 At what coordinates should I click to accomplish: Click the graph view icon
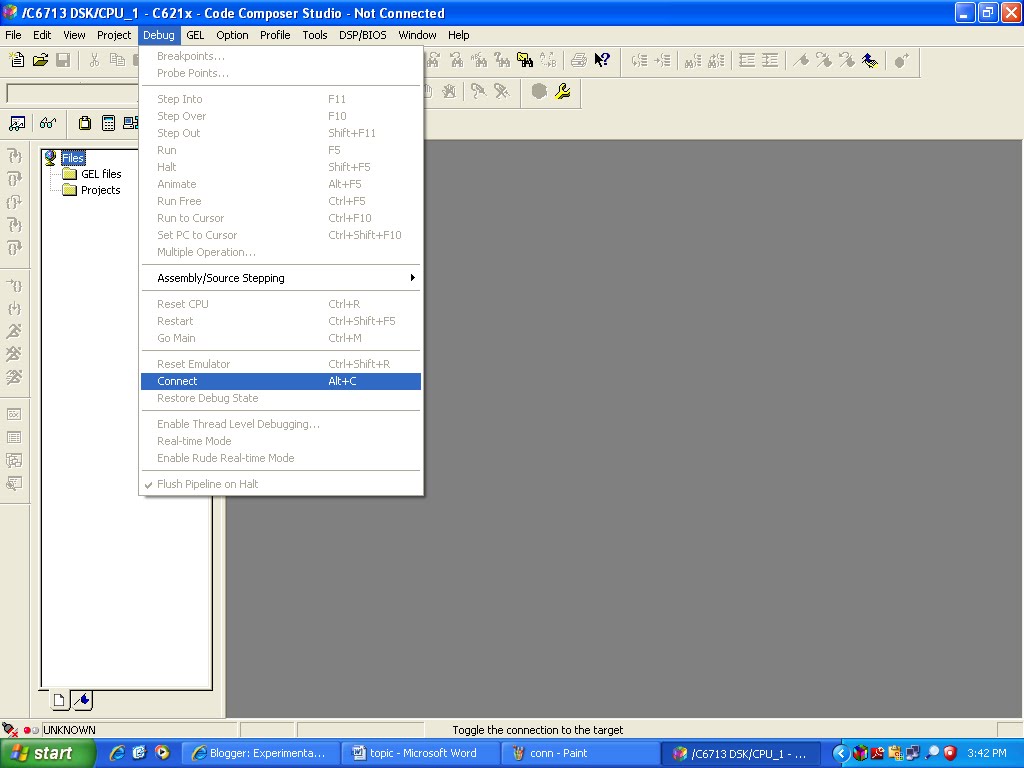17,123
